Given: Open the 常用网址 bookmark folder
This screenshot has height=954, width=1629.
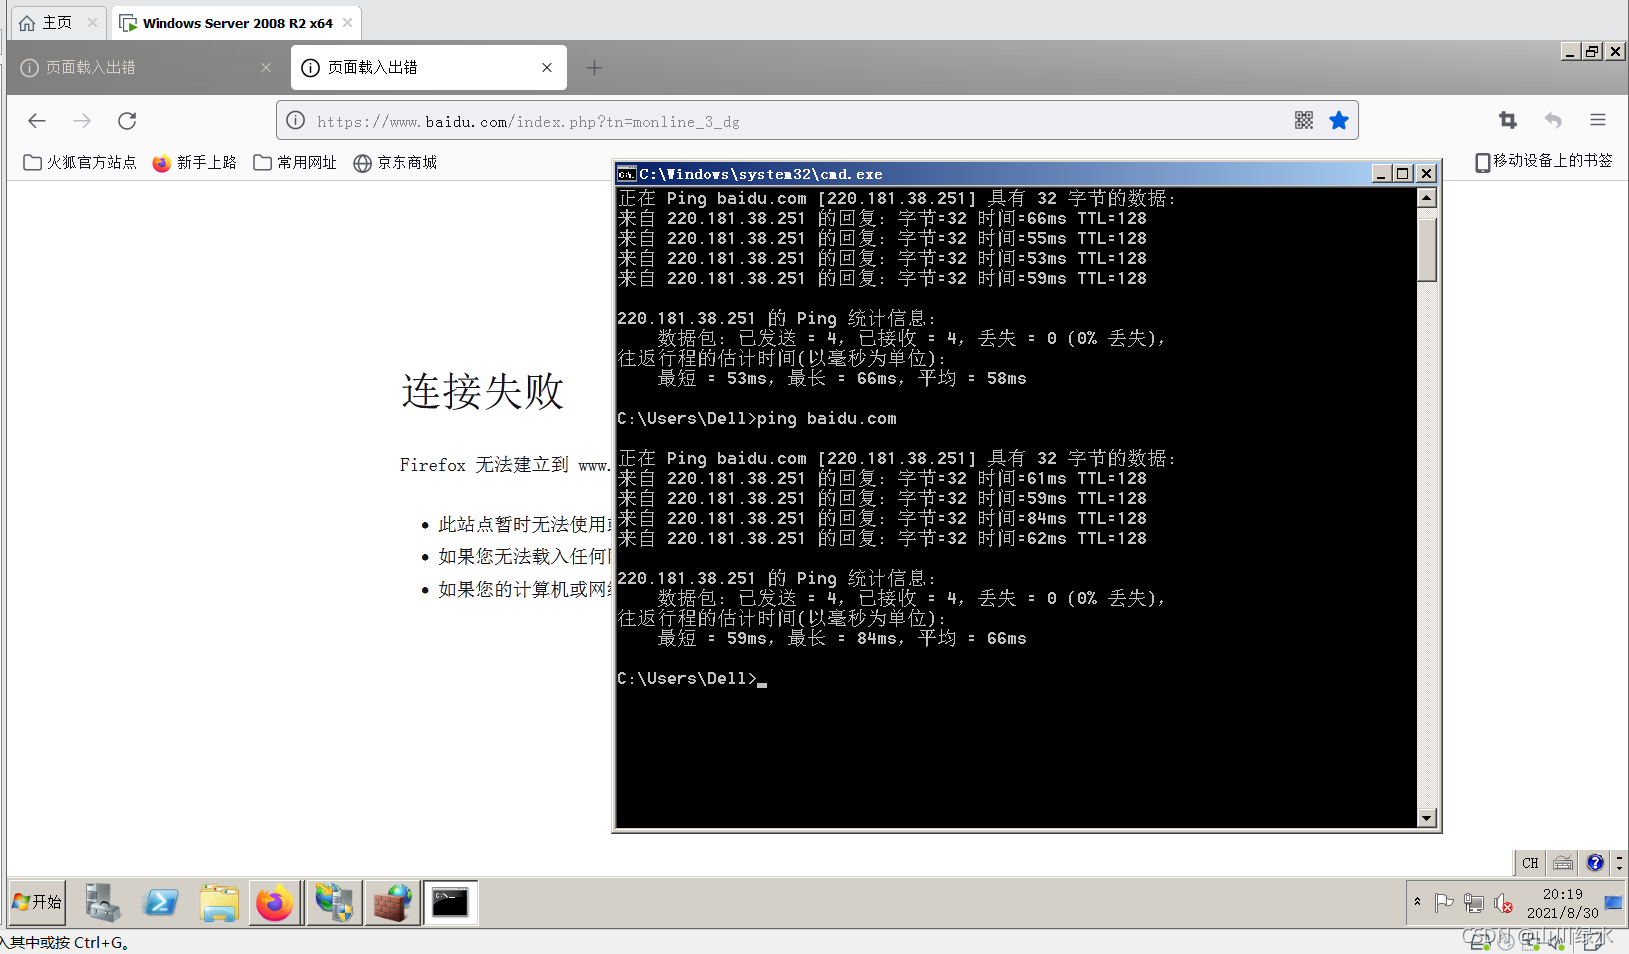Looking at the screenshot, I should click(295, 163).
